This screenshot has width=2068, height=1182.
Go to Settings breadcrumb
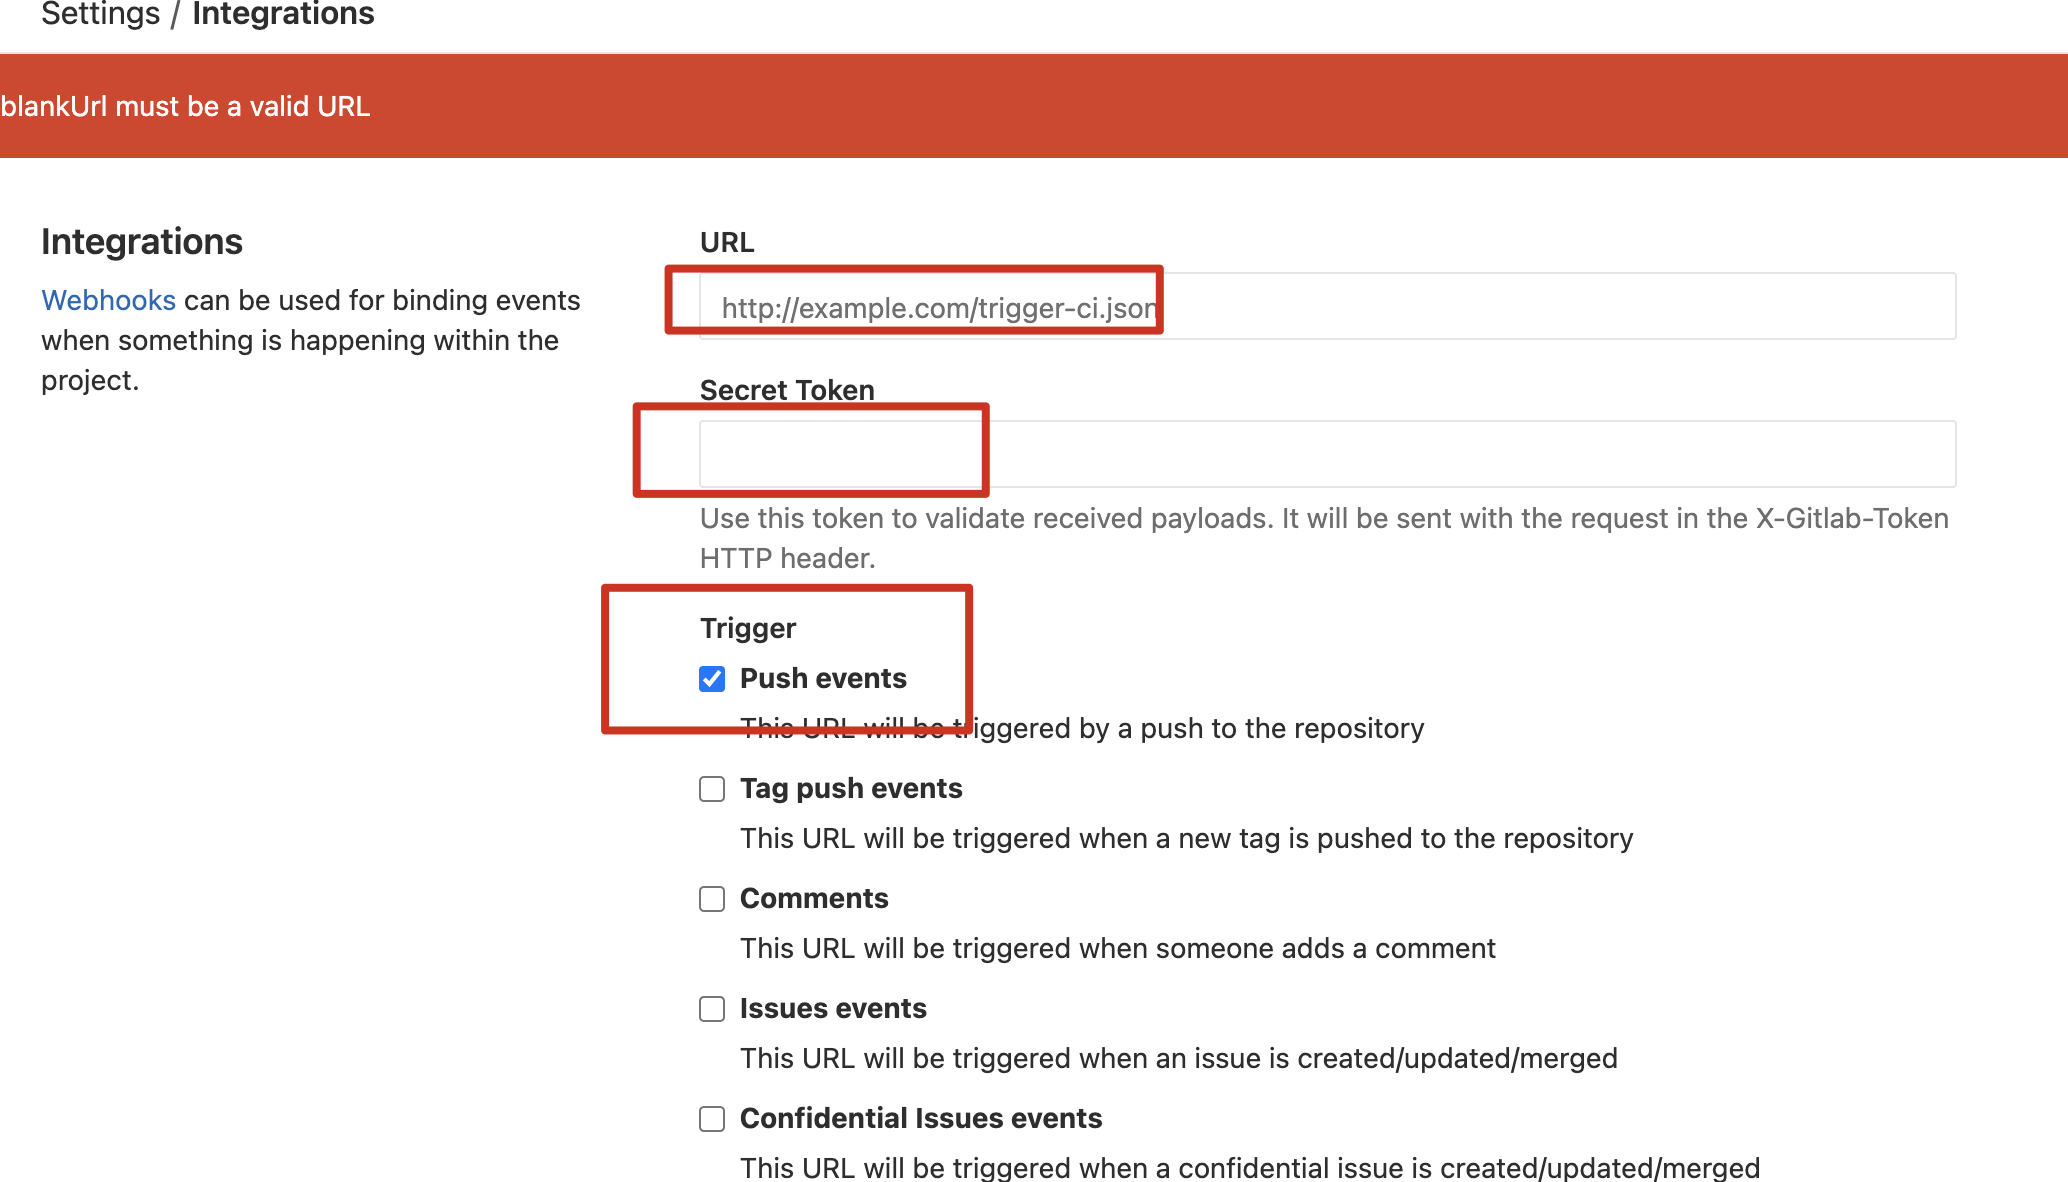100,14
